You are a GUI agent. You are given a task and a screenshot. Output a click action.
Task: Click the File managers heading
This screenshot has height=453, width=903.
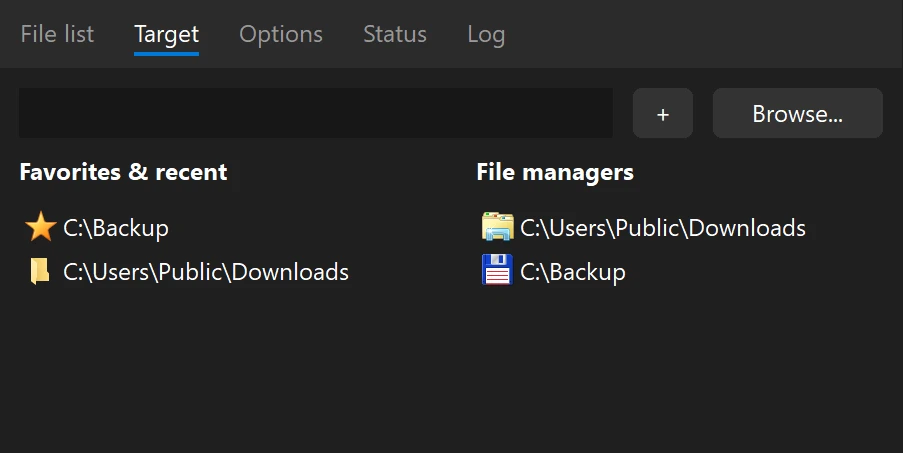point(555,172)
